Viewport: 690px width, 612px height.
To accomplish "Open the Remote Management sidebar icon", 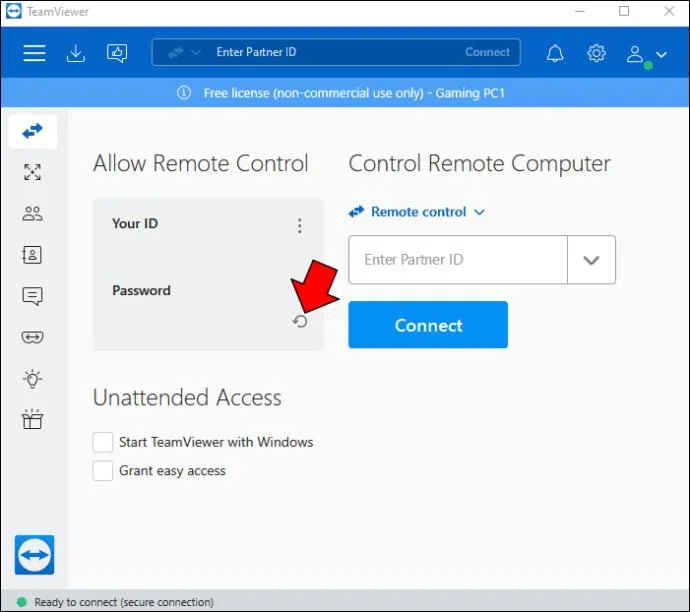I will 33,172.
